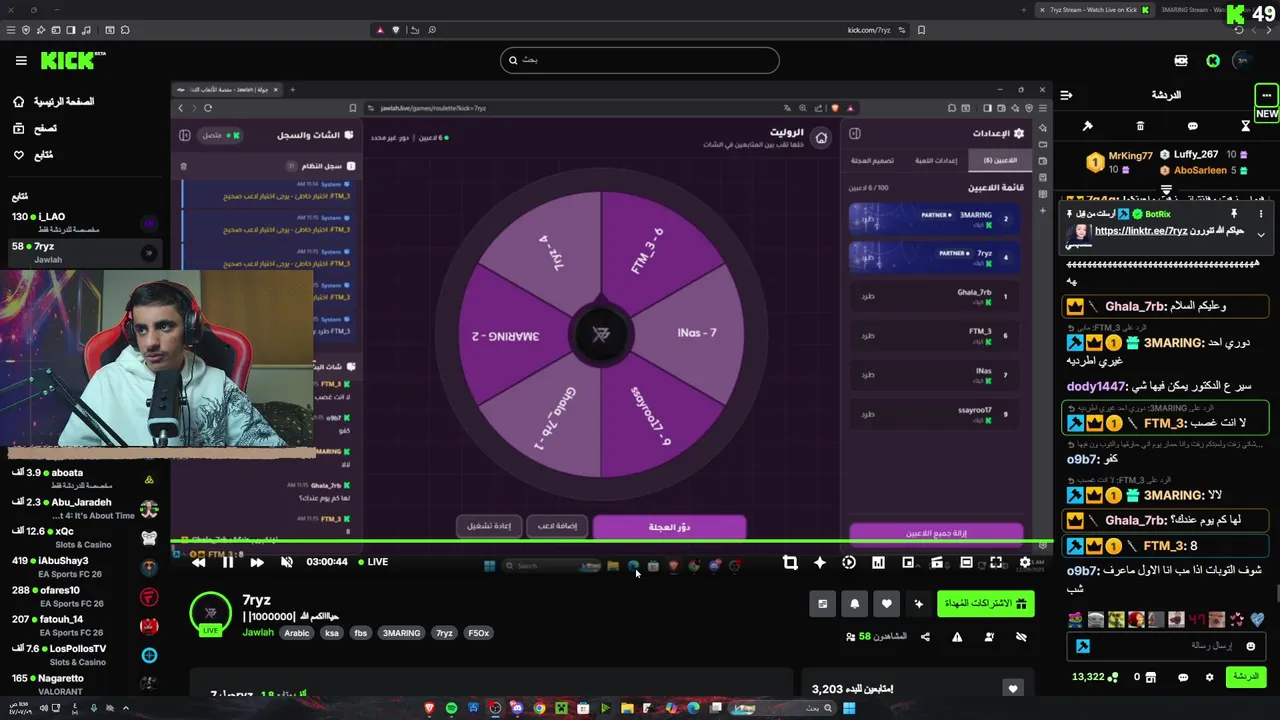Collapse the chat panel

(x=1066, y=95)
